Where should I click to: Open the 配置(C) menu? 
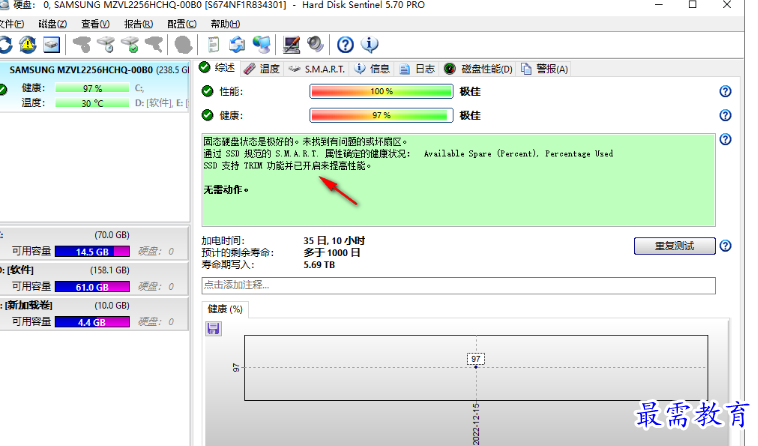(182, 24)
